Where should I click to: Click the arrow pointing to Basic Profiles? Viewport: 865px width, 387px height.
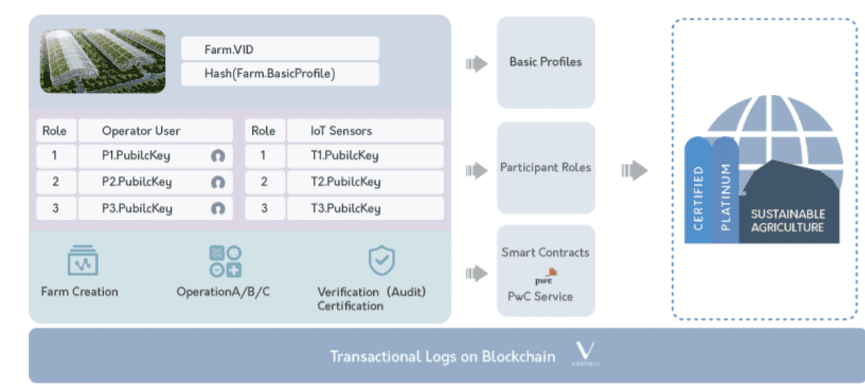tap(477, 64)
